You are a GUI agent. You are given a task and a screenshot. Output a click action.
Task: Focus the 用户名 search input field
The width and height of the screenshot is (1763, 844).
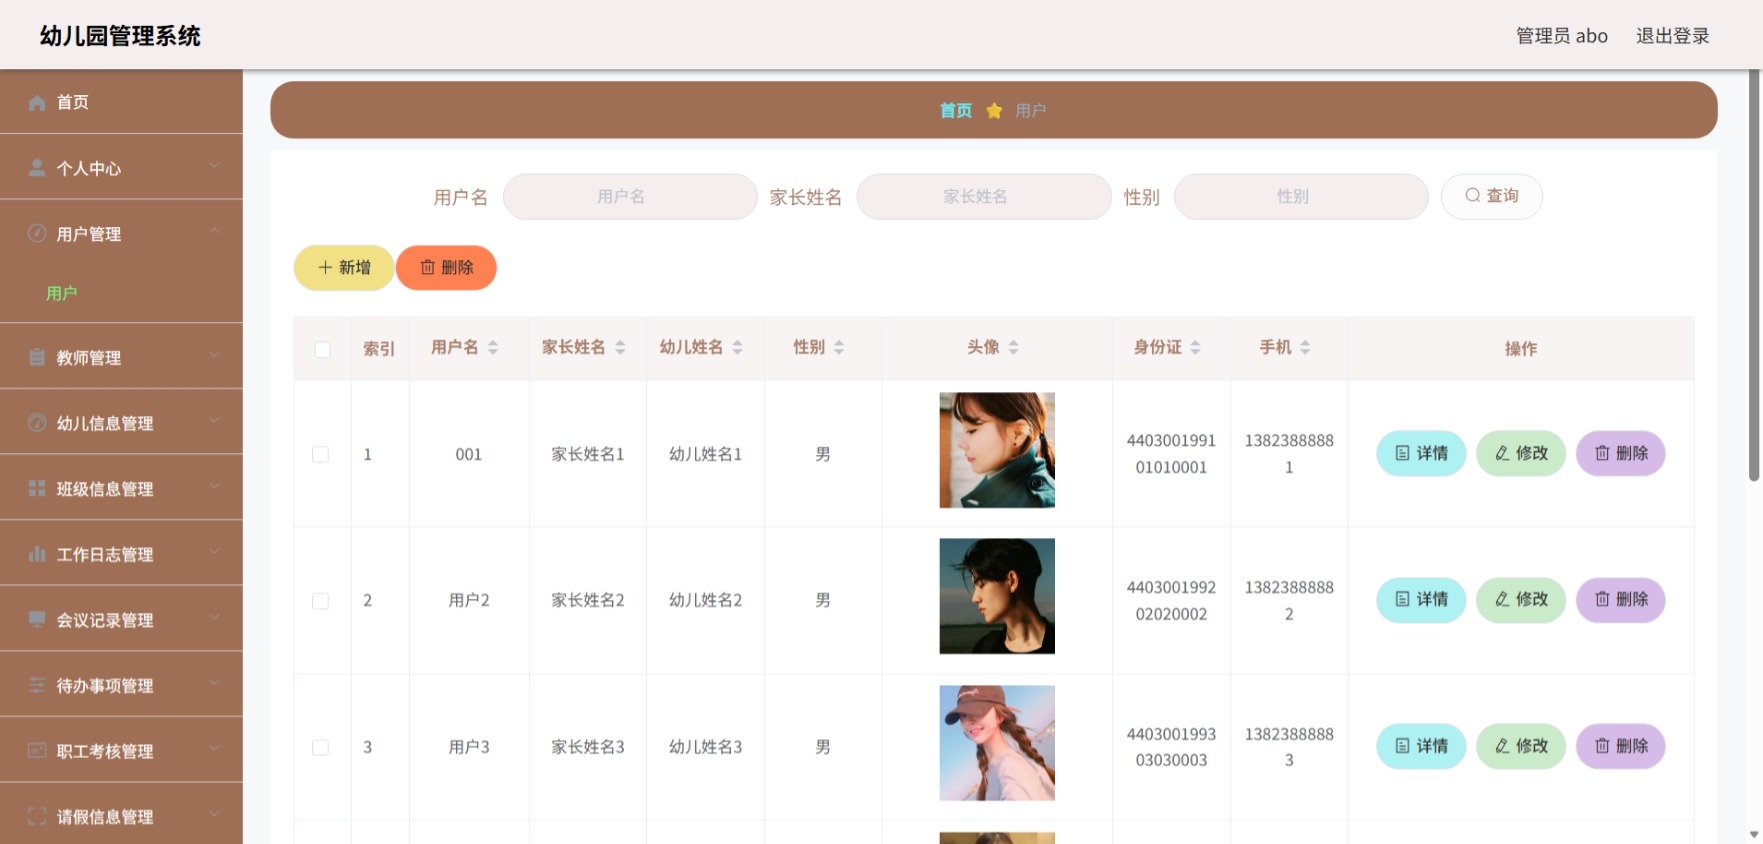(630, 196)
